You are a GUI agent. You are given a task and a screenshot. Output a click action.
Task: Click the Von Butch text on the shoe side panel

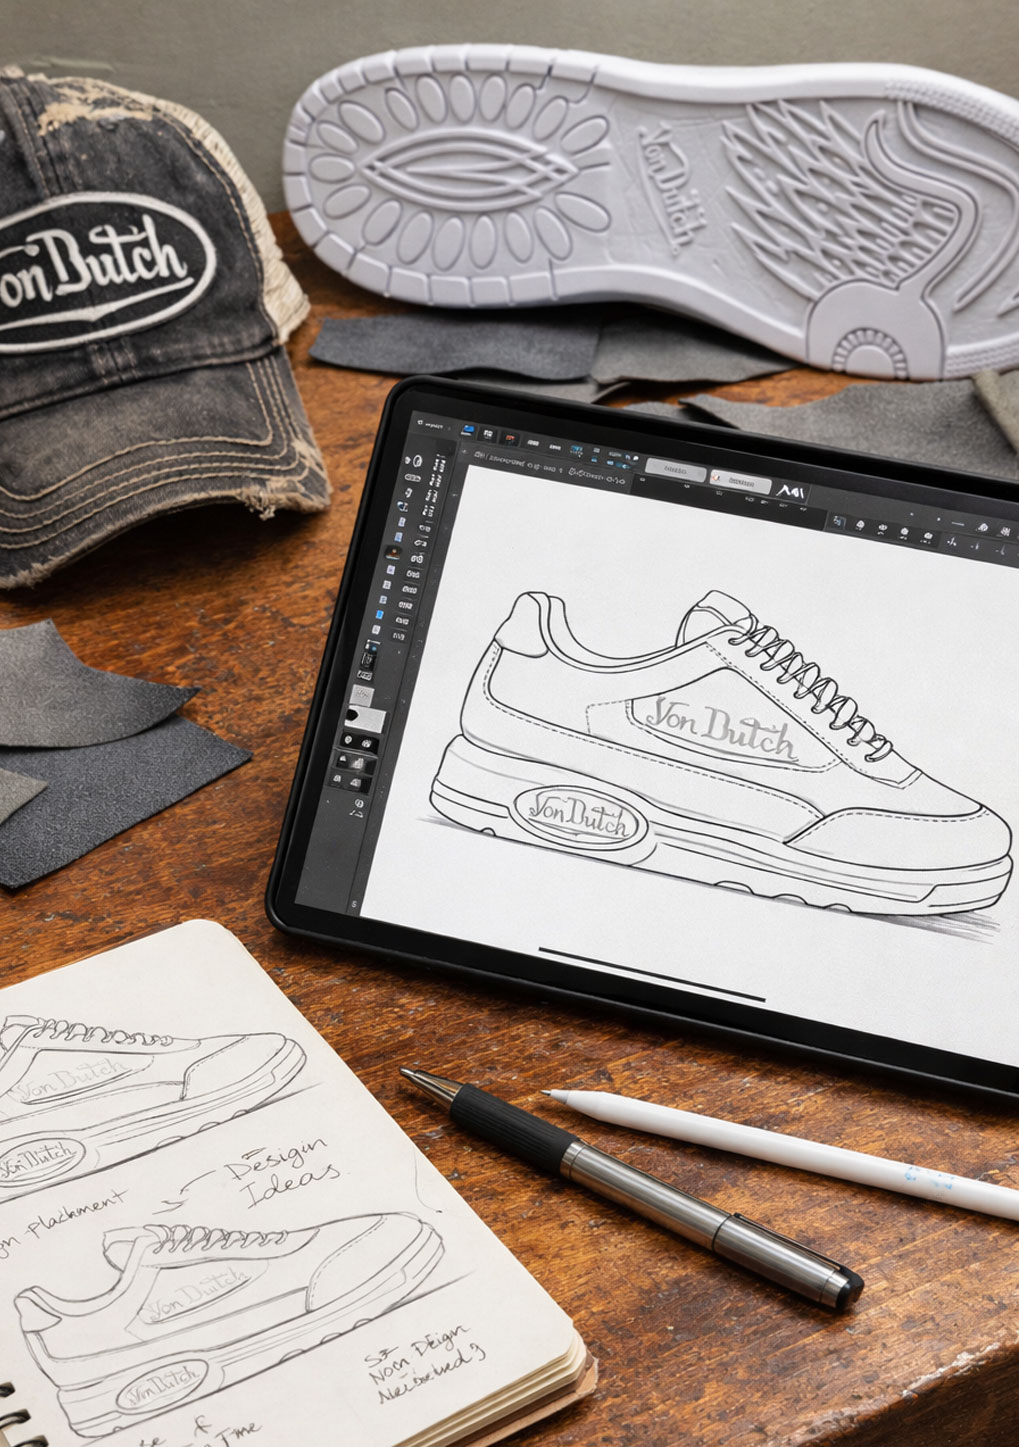coord(720,727)
